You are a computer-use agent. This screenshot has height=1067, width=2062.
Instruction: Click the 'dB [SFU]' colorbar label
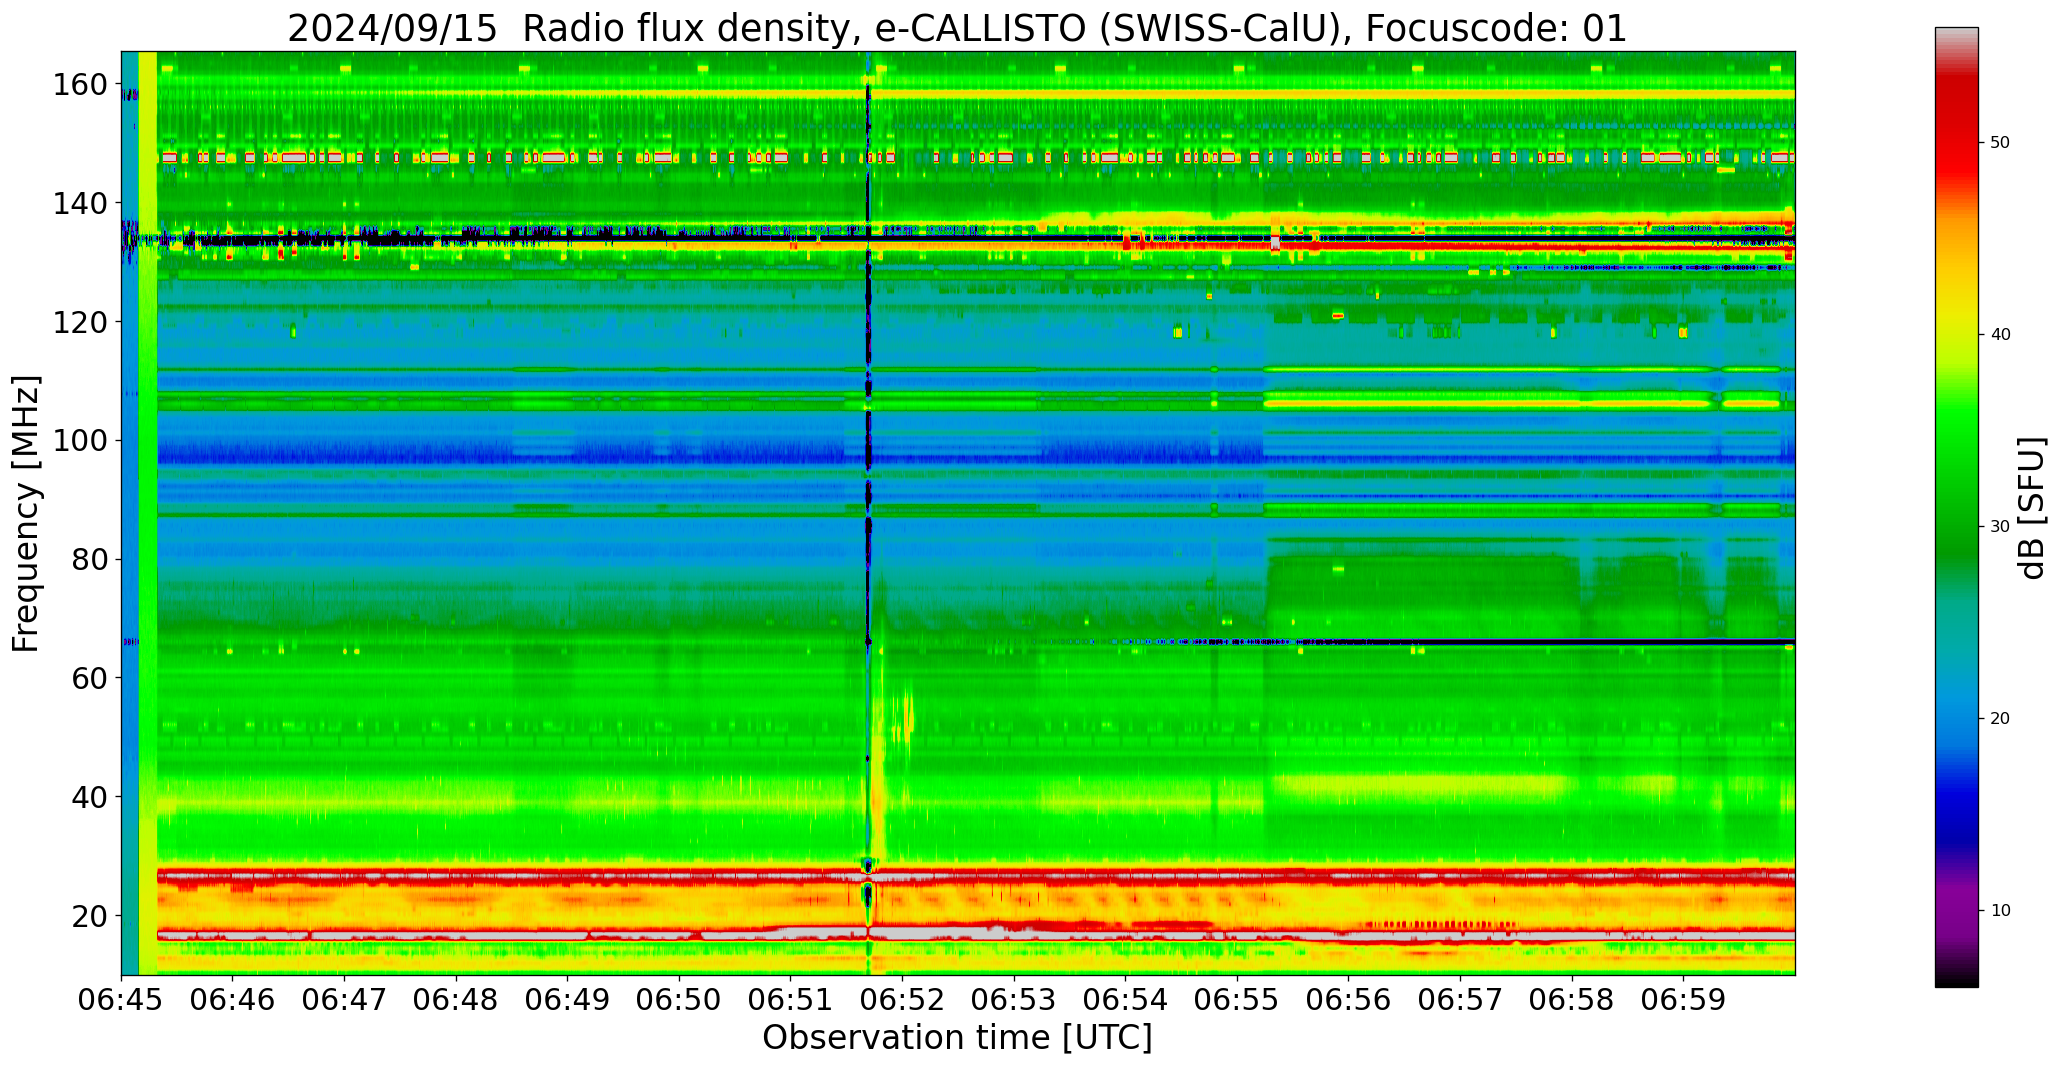coord(2032,507)
